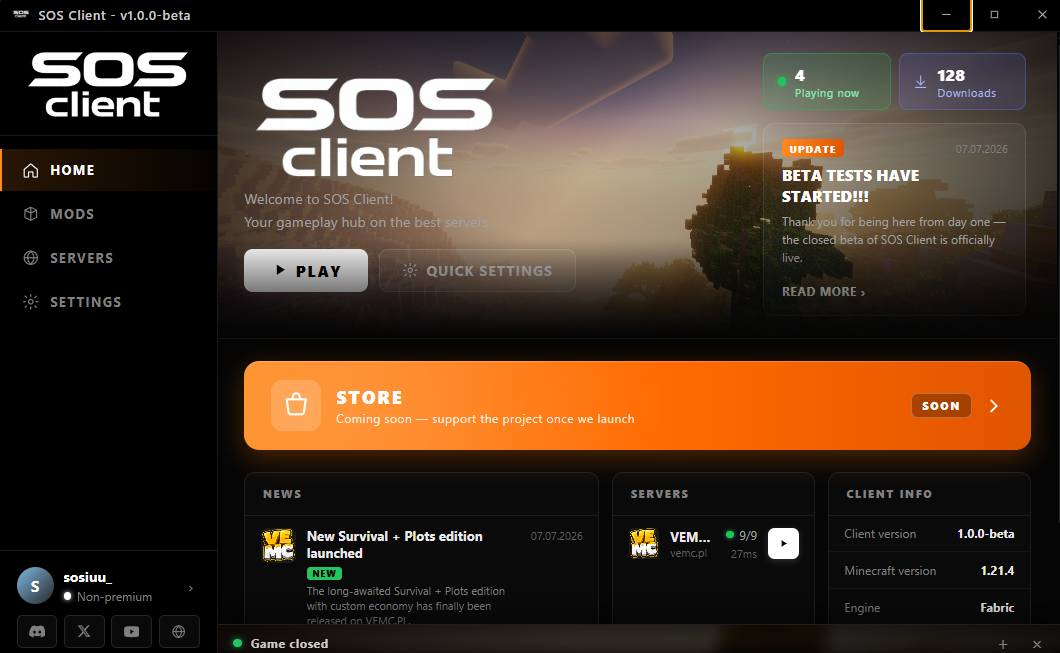The image size is (1060, 653).
Task: Open QUICK SETTINGS
Action: coord(477,270)
